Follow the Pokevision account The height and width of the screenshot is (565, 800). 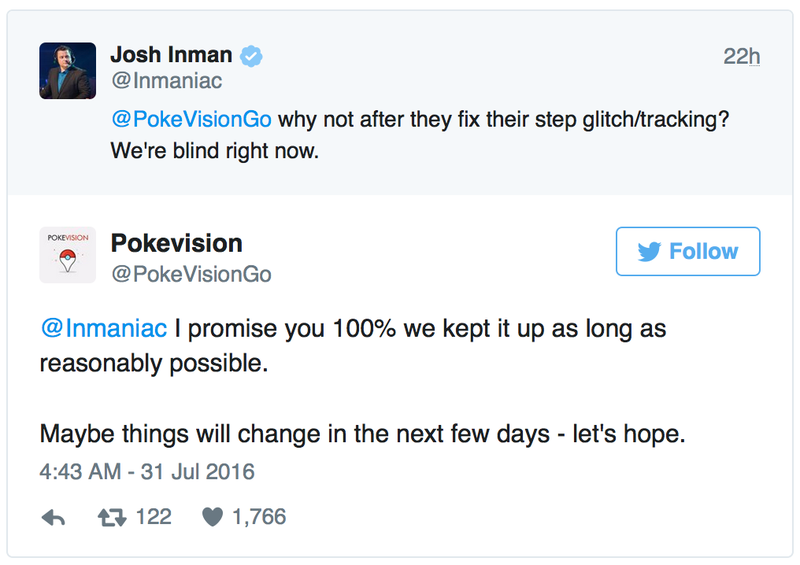coord(688,252)
